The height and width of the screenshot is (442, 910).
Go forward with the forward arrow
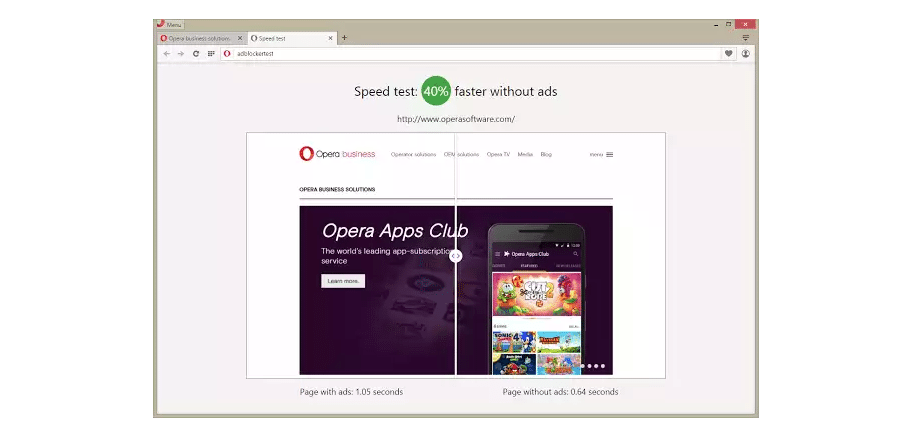pyautogui.click(x=180, y=53)
